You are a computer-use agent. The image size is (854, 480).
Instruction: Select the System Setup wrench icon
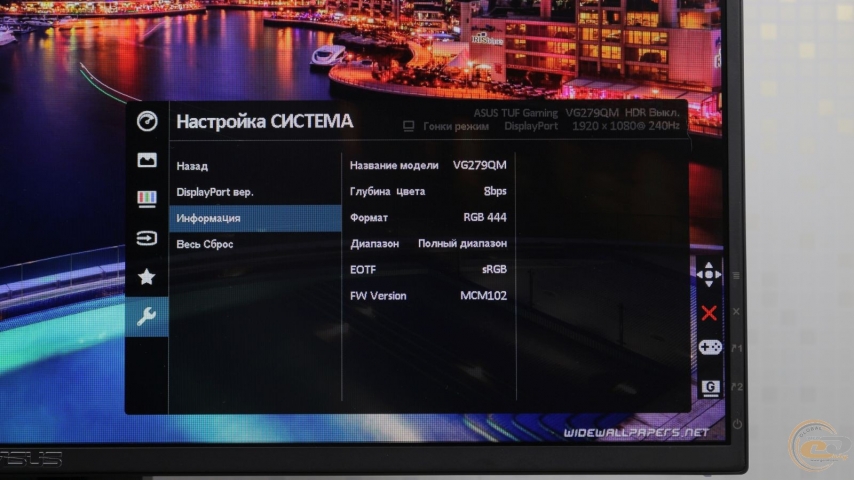[x=147, y=316]
